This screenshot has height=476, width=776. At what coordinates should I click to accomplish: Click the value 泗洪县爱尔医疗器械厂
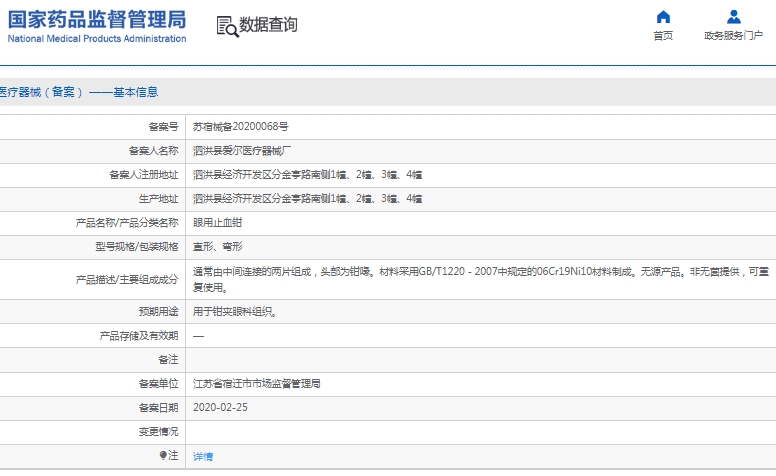click(242, 150)
